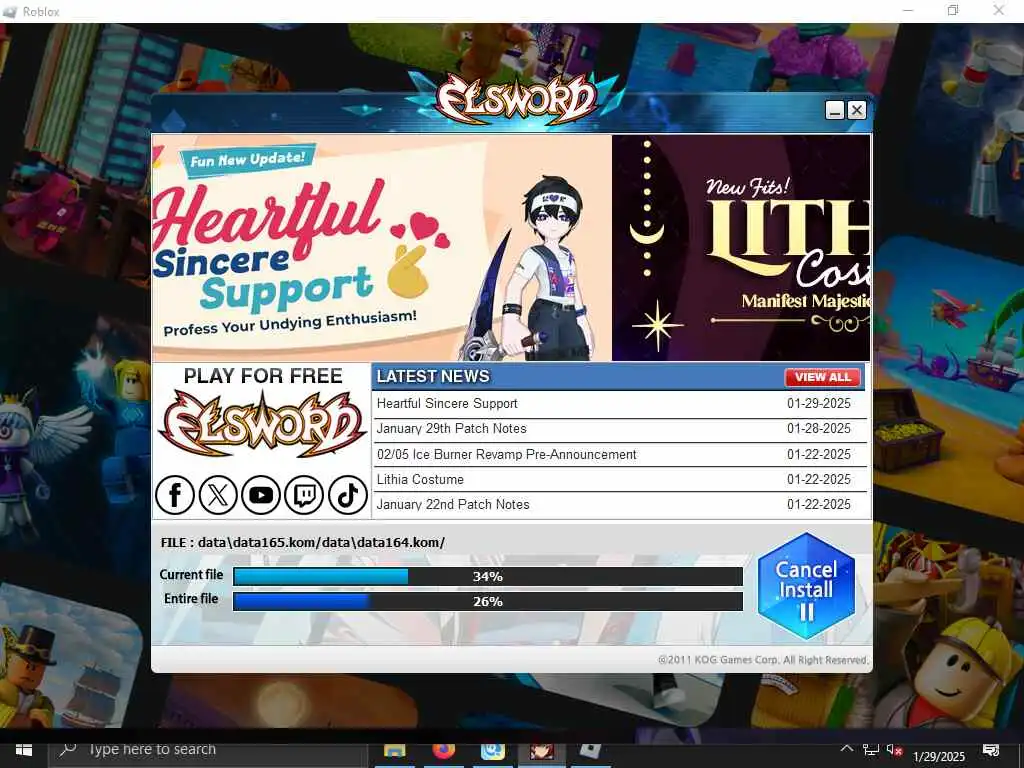Restore the Roblox window size
Image resolution: width=1024 pixels, height=768 pixels.
[x=953, y=10]
